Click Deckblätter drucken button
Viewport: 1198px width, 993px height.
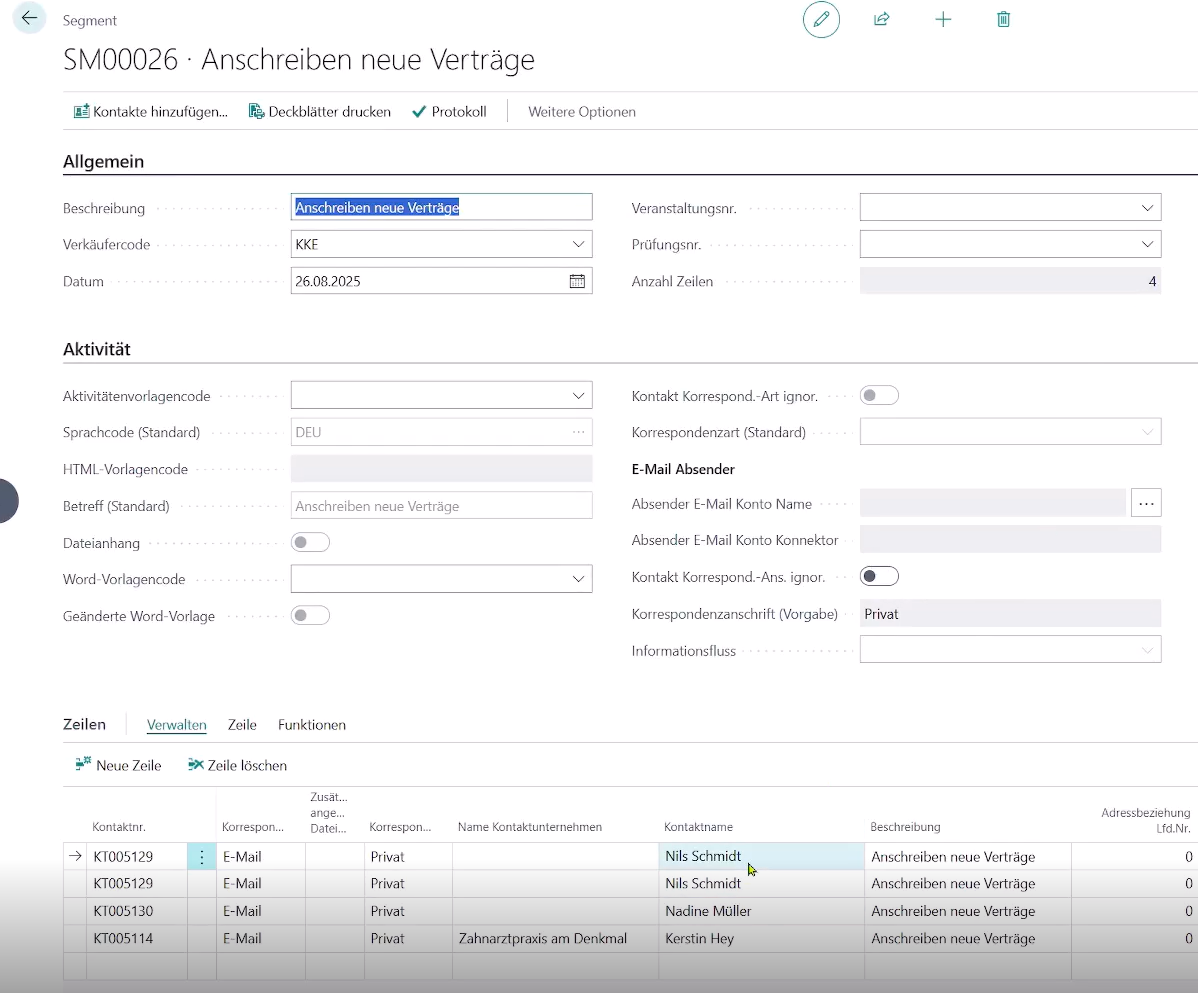click(x=320, y=112)
